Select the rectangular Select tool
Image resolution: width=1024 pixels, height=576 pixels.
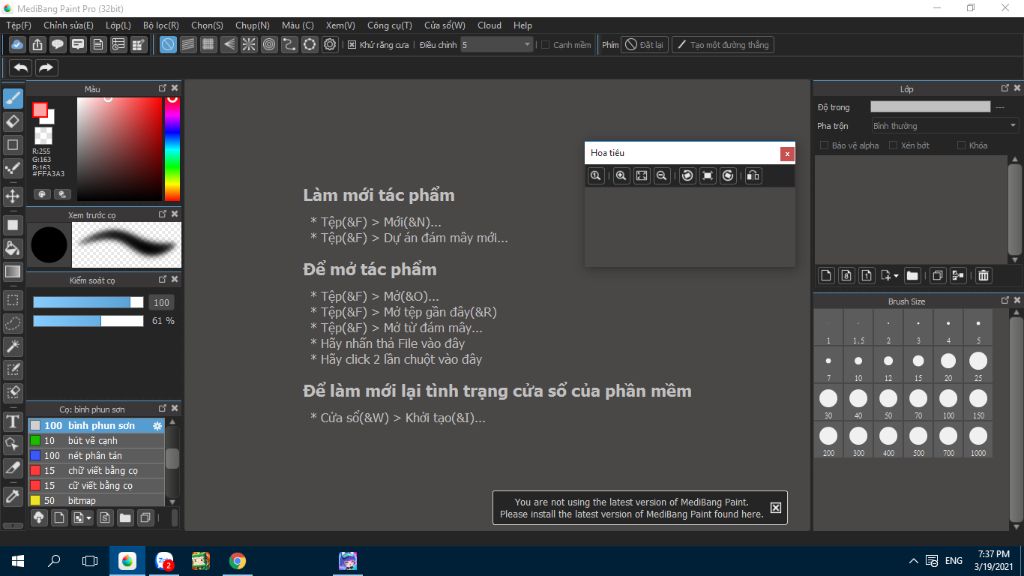[x=12, y=300]
